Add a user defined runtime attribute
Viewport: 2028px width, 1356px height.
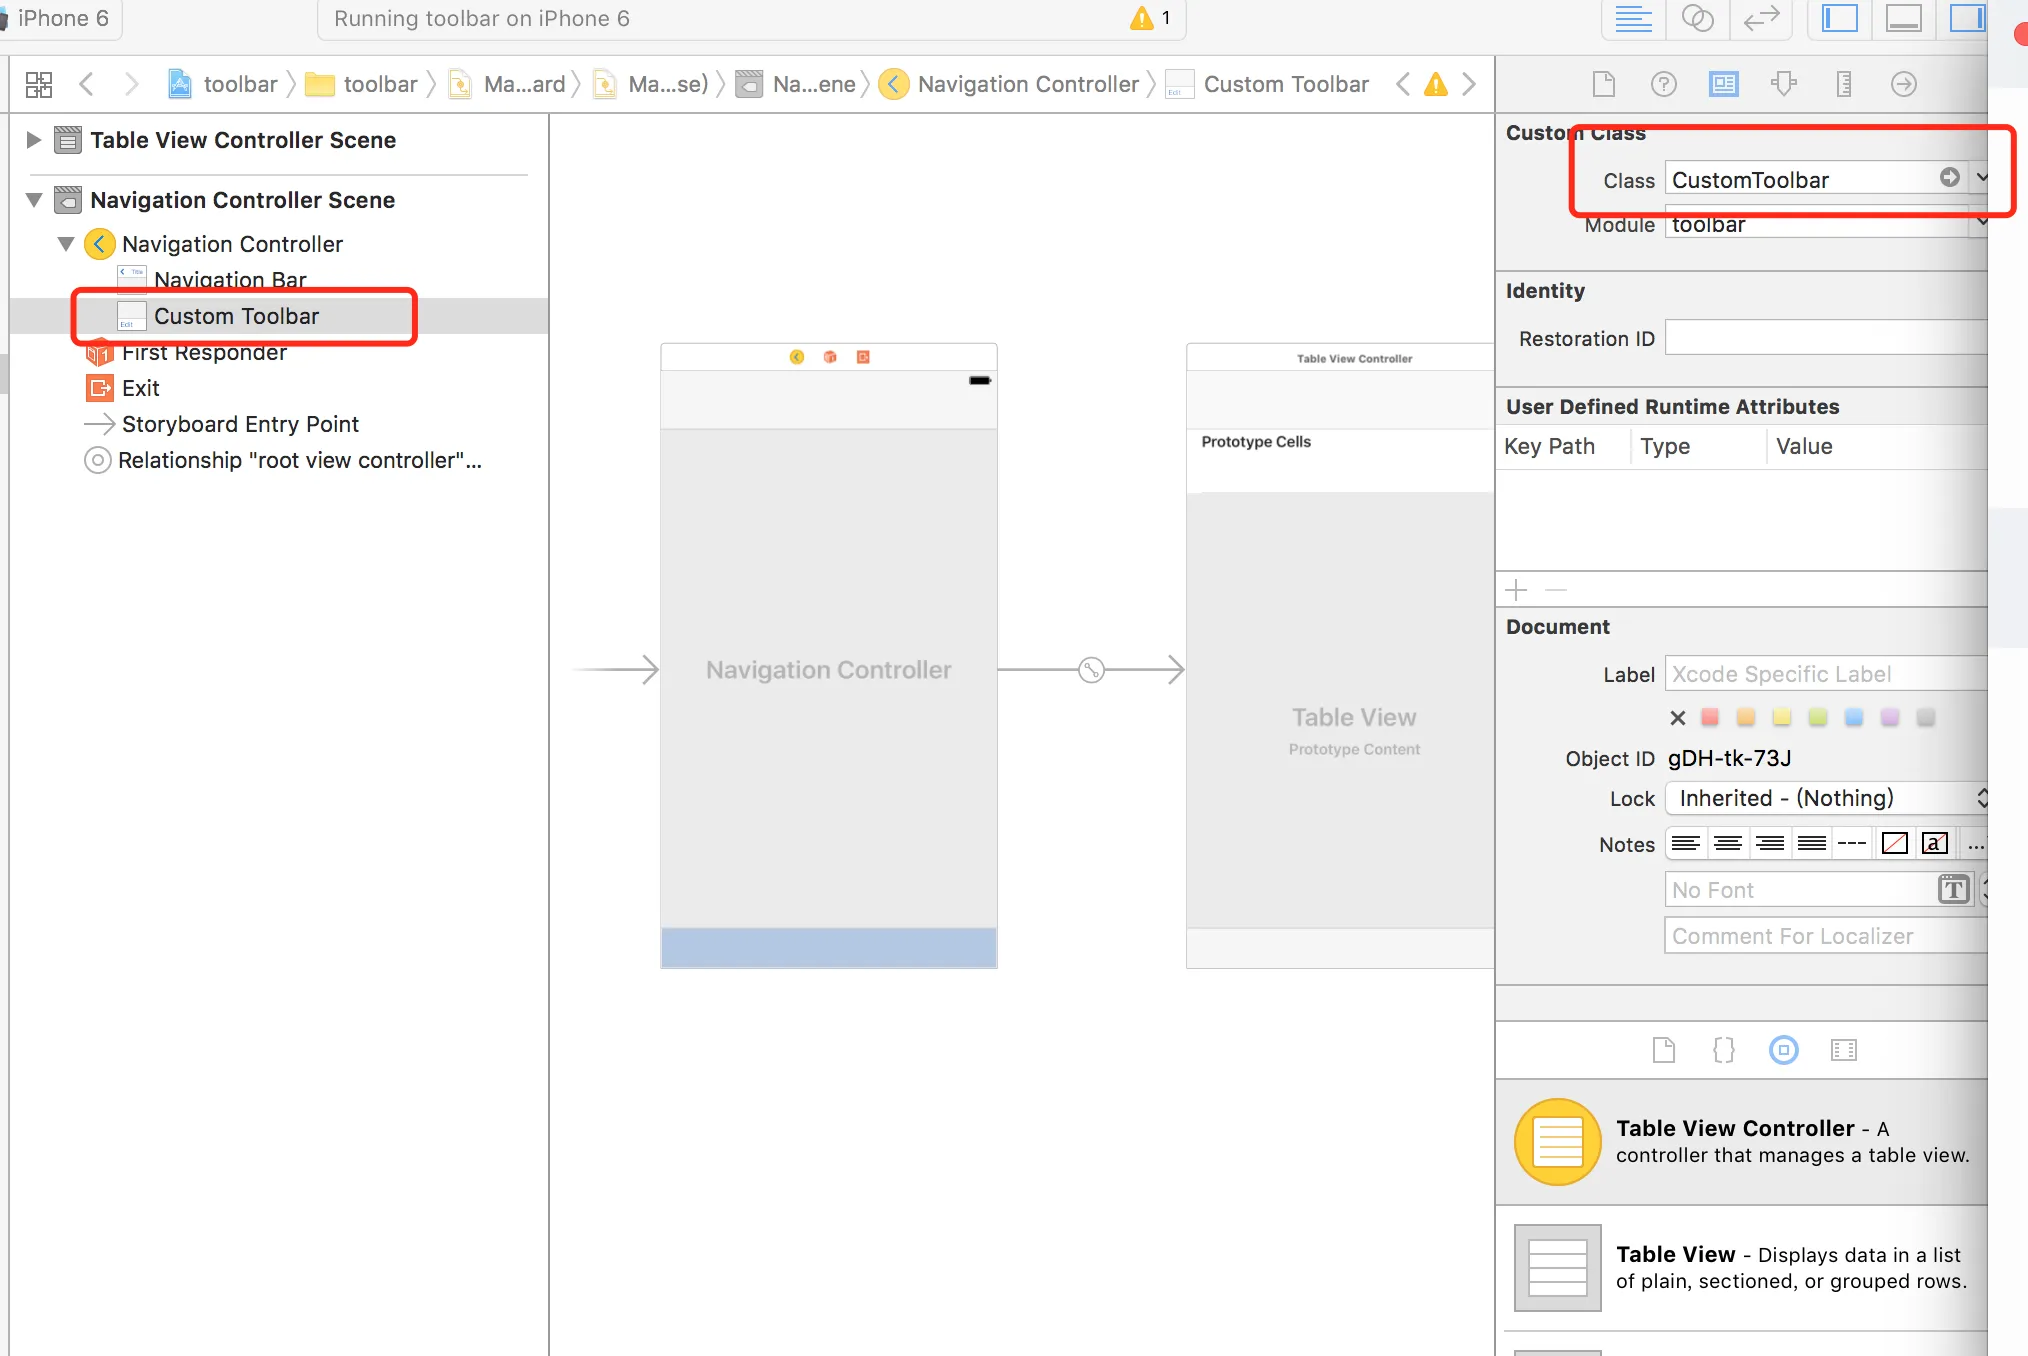point(1516,590)
